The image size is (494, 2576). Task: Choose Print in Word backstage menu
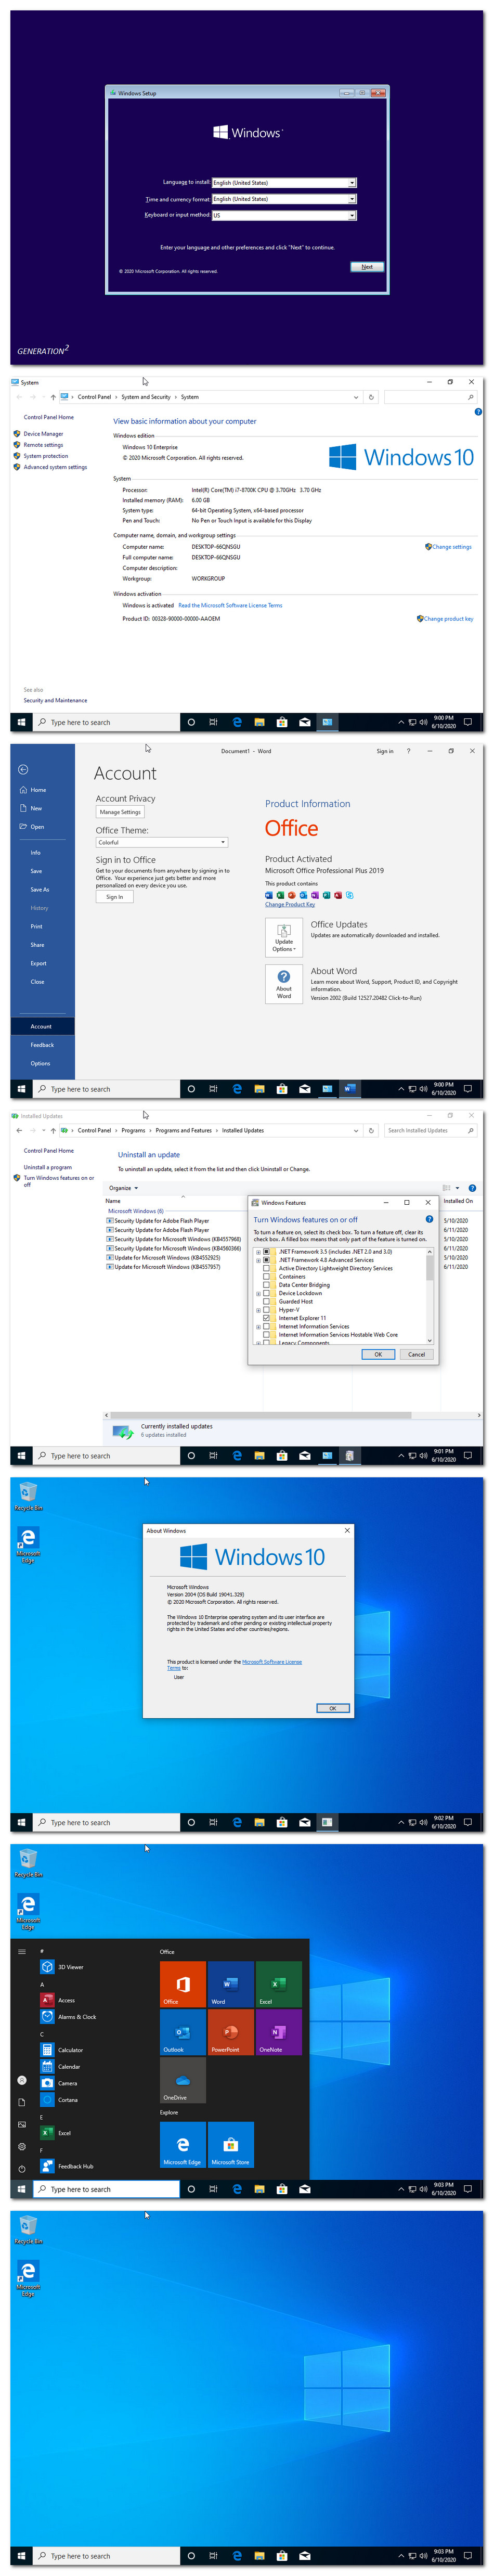point(36,926)
